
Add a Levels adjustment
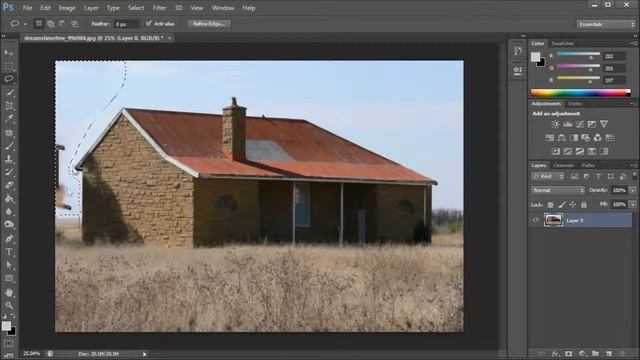click(567, 124)
